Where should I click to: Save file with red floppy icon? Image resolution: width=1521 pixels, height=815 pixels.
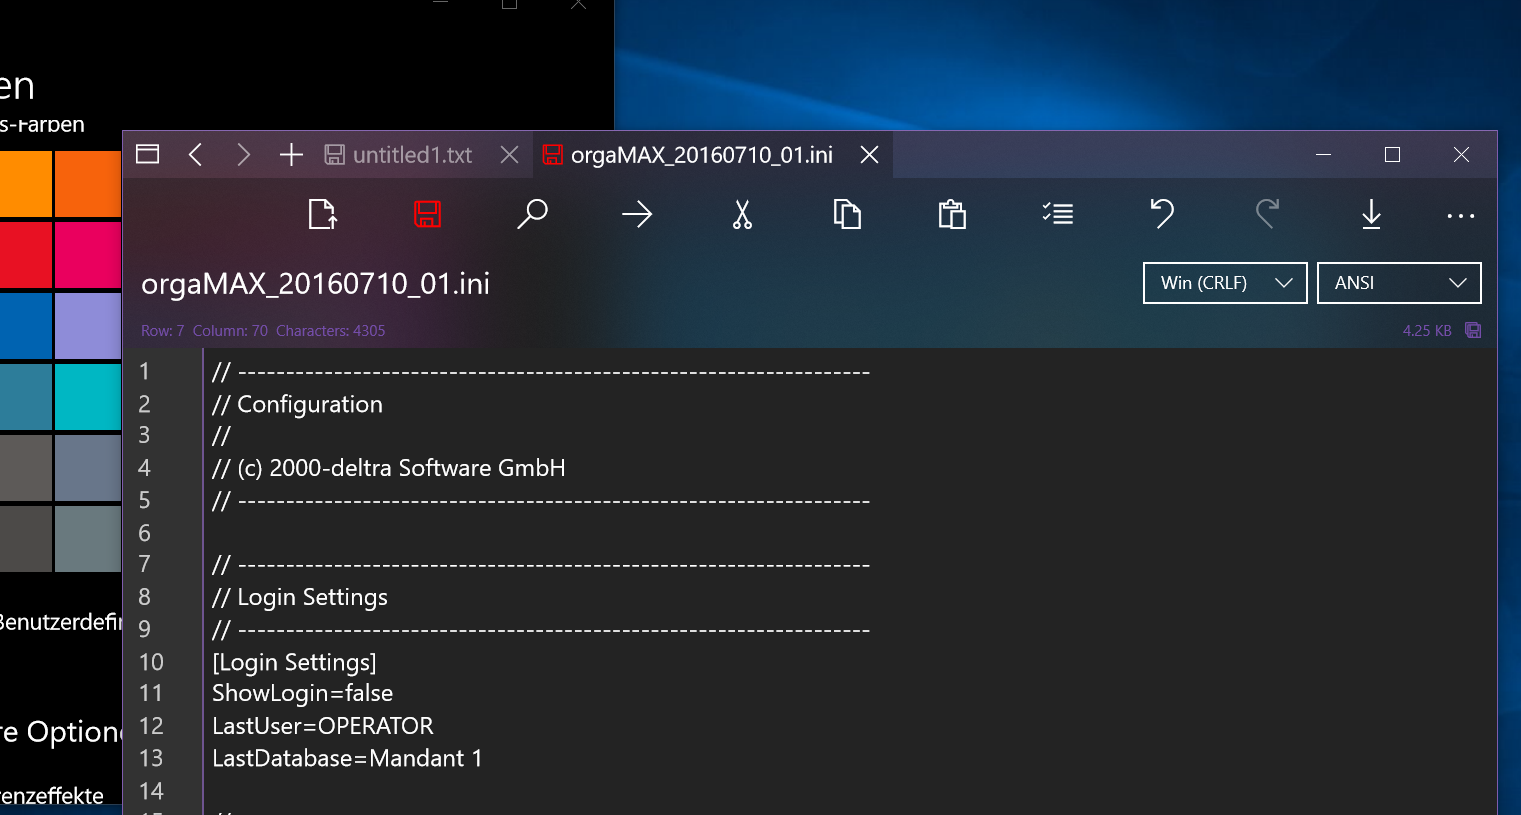(x=428, y=214)
